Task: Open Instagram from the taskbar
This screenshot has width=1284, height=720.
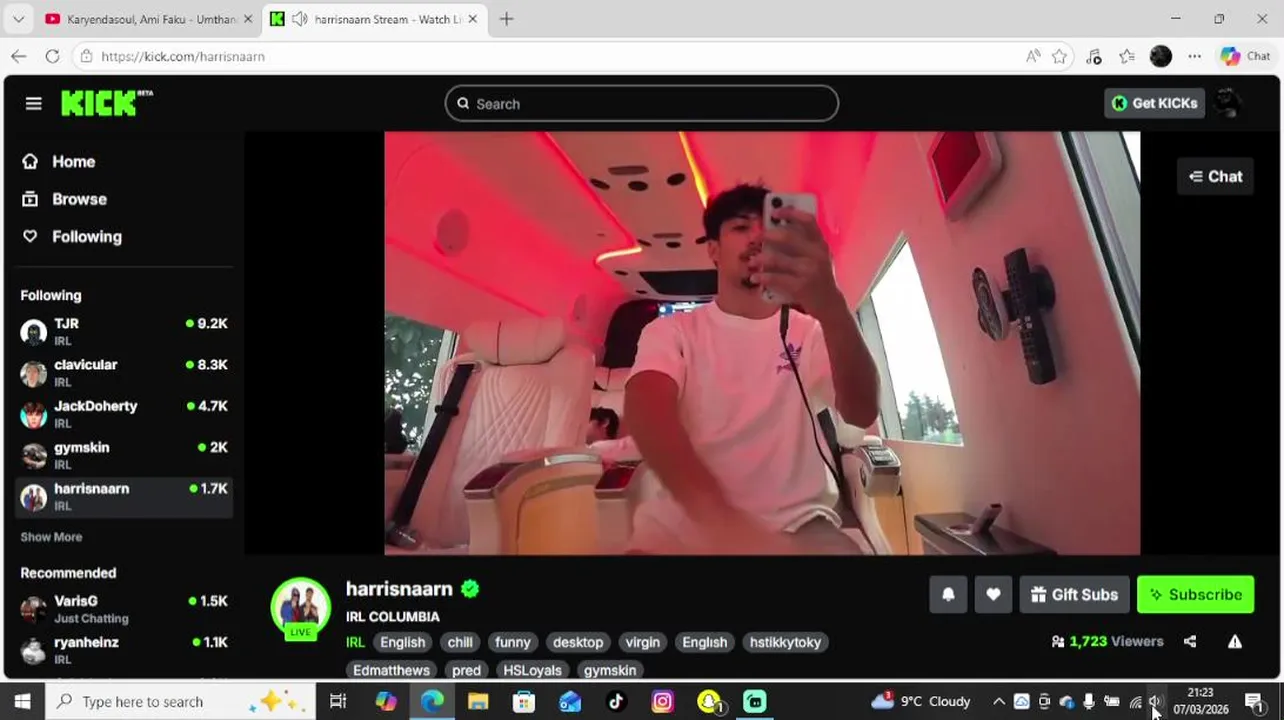Action: click(x=662, y=702)
